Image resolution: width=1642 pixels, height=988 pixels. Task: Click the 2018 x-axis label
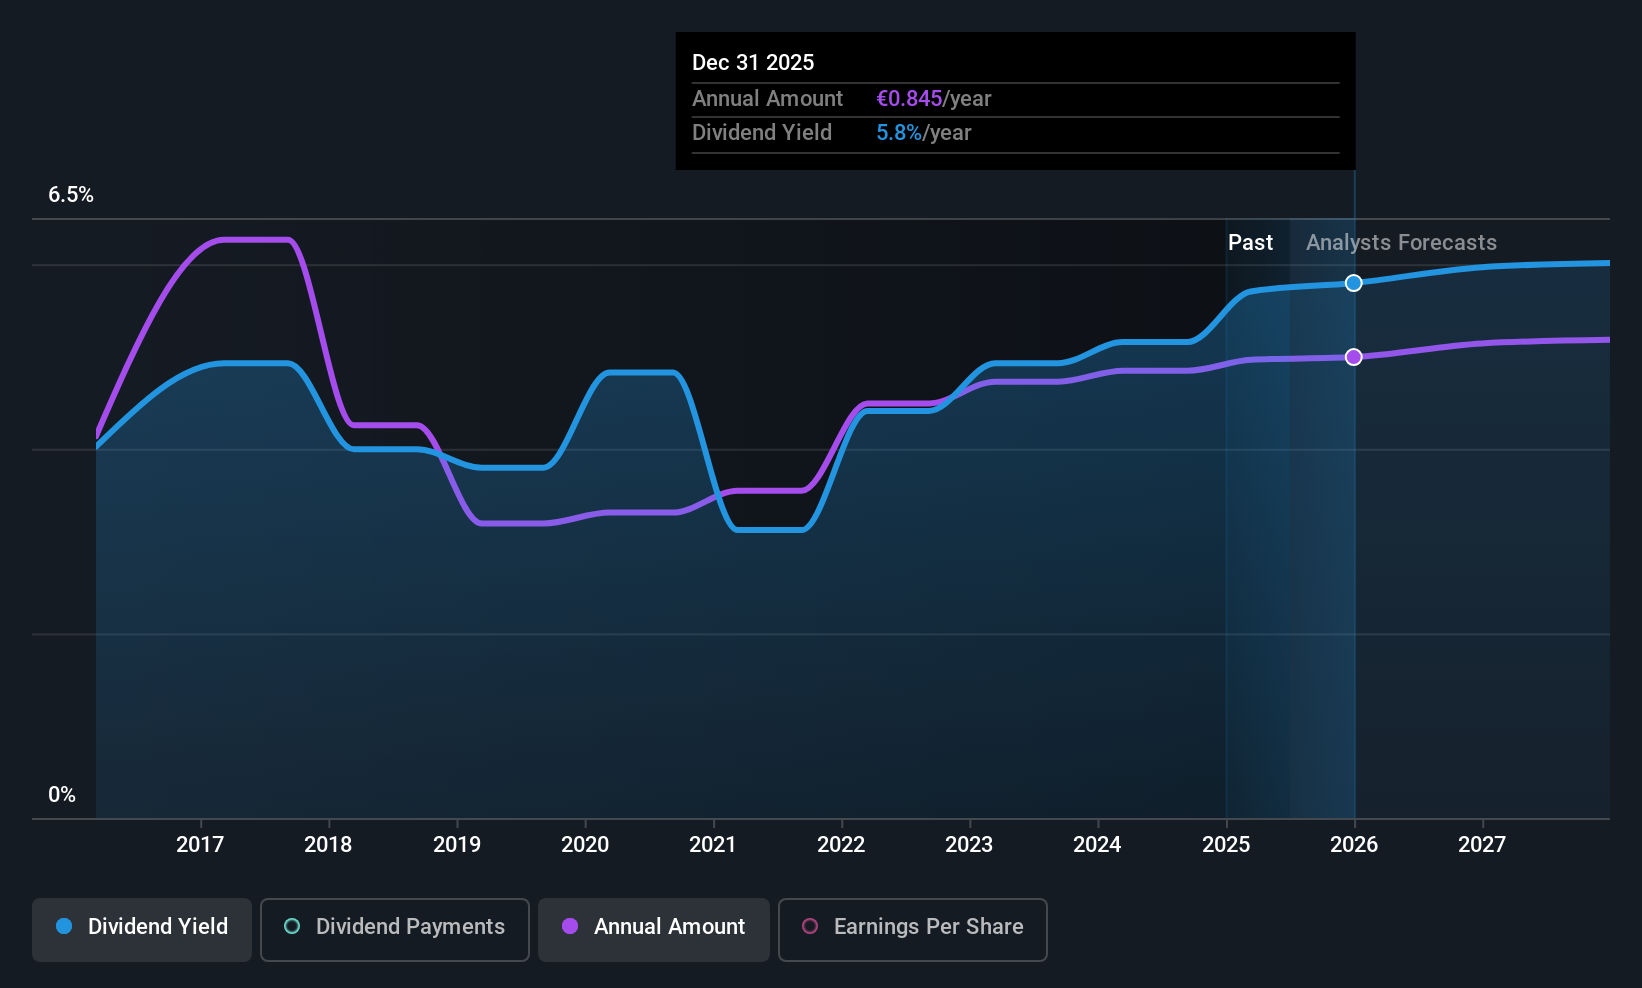click(x=328, y=844)
